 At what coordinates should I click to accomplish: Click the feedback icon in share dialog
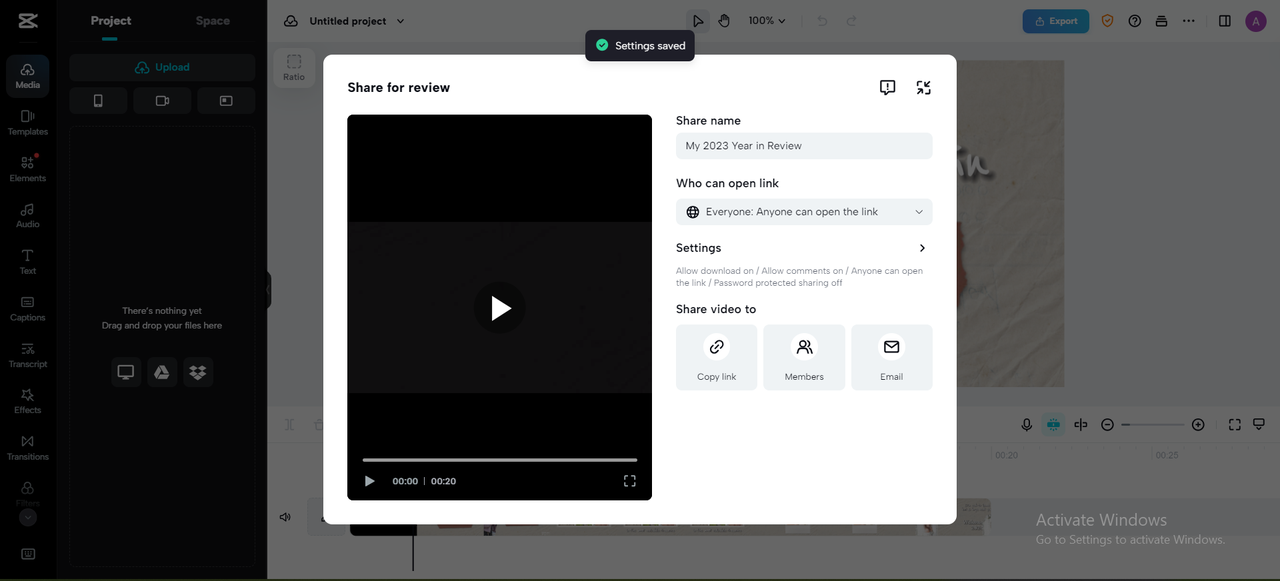888,88
